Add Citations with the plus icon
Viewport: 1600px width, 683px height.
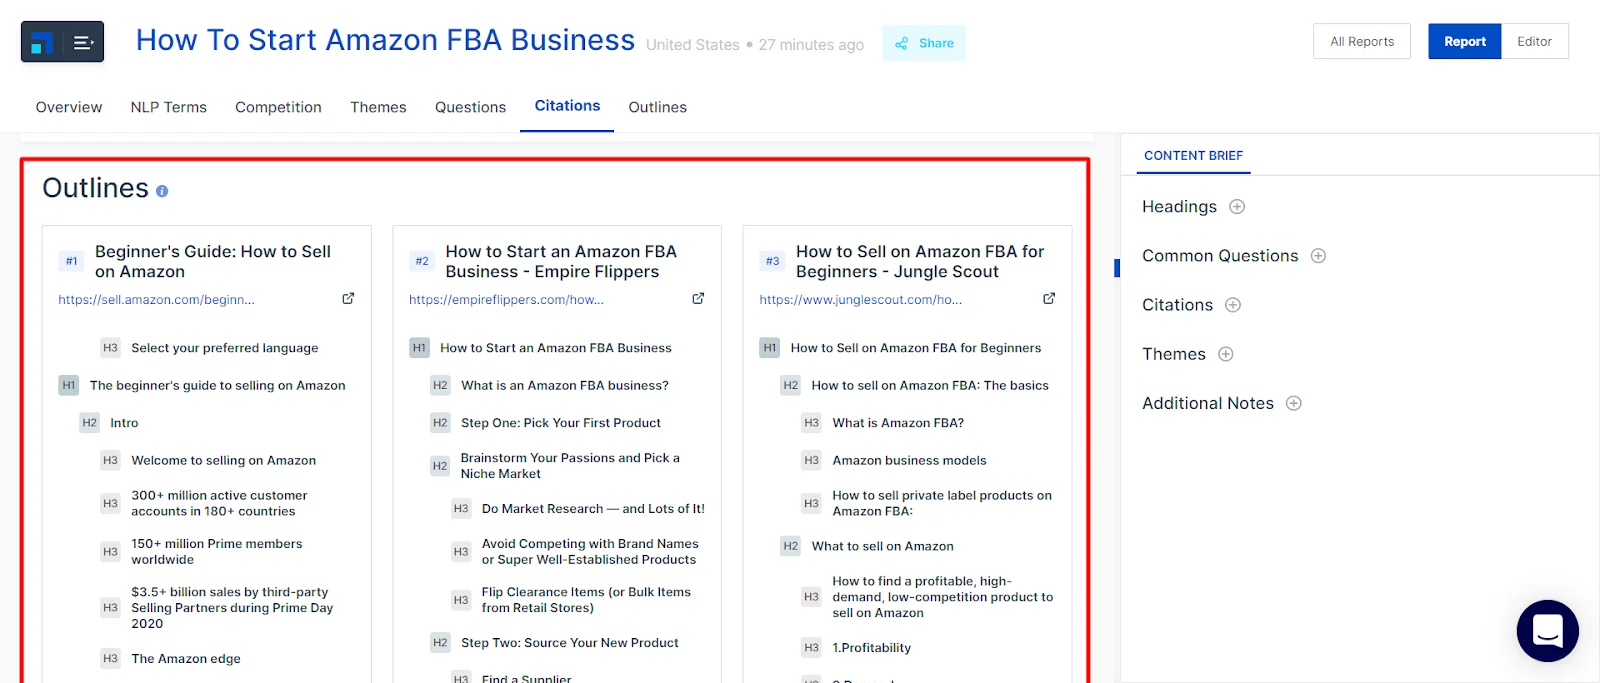pos(1233,305)
